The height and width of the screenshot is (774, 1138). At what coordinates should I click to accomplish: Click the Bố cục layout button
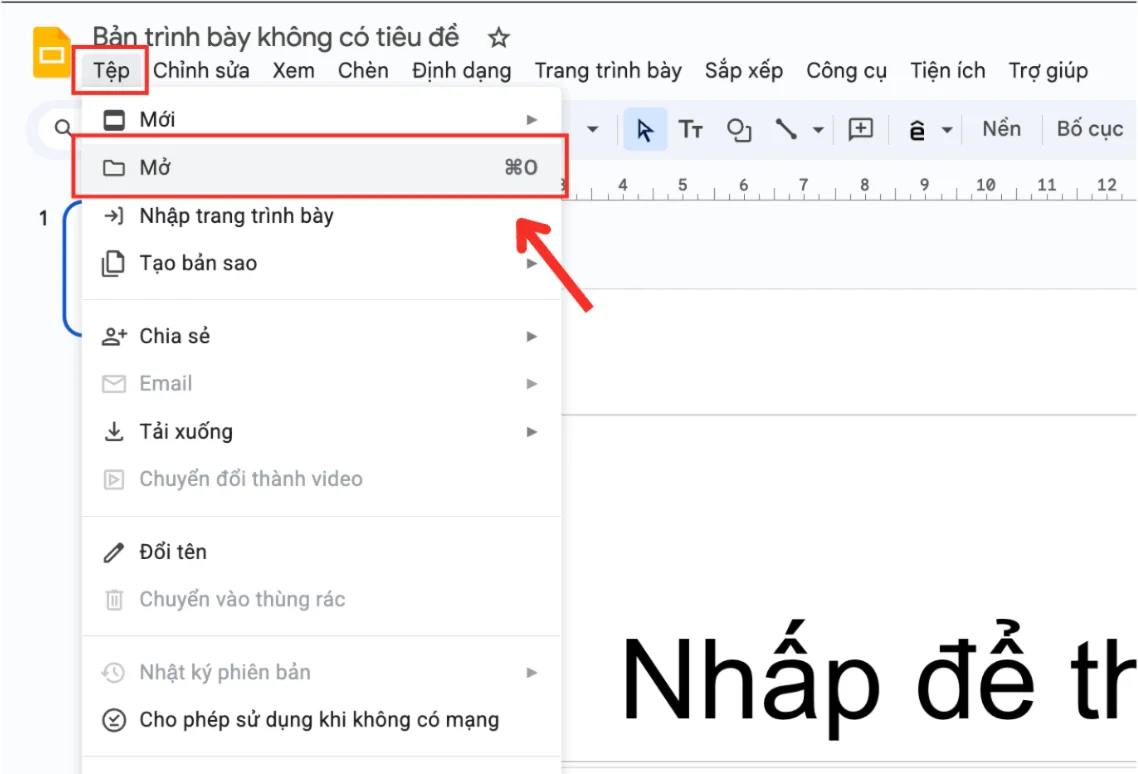click(1090, 129)
